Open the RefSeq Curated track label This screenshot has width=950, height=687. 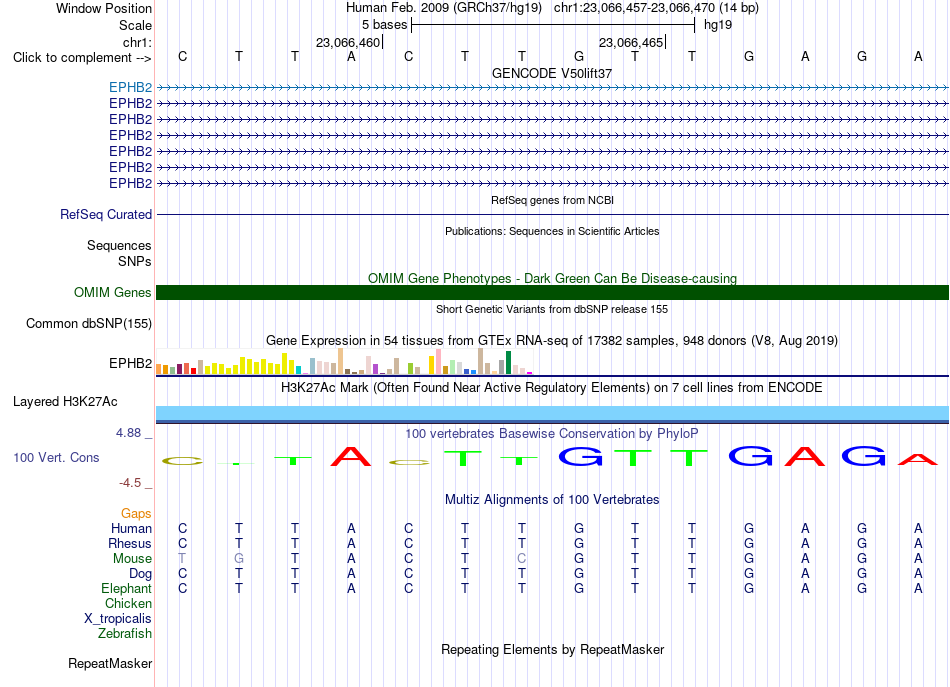point(106,214)
